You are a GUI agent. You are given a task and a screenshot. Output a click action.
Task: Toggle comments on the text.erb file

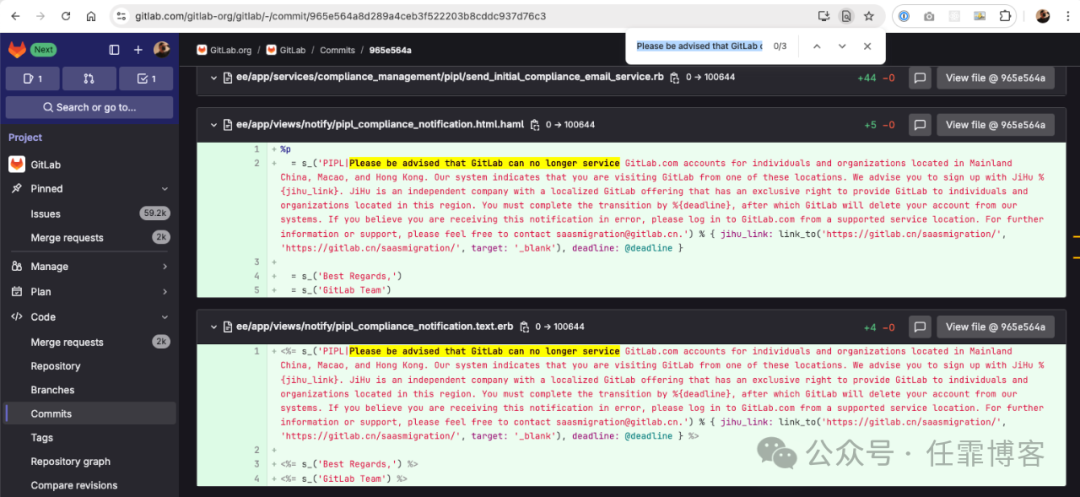(920, 327)
